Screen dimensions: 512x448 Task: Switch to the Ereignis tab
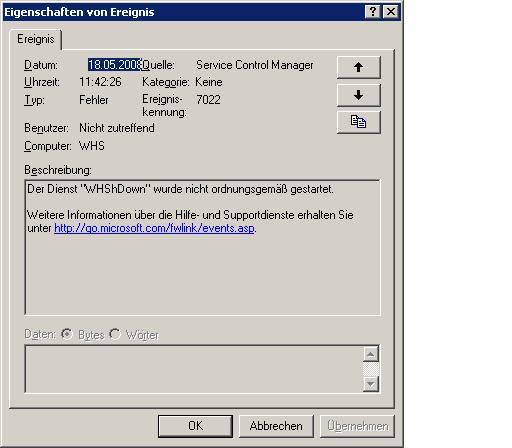[36, 39]
